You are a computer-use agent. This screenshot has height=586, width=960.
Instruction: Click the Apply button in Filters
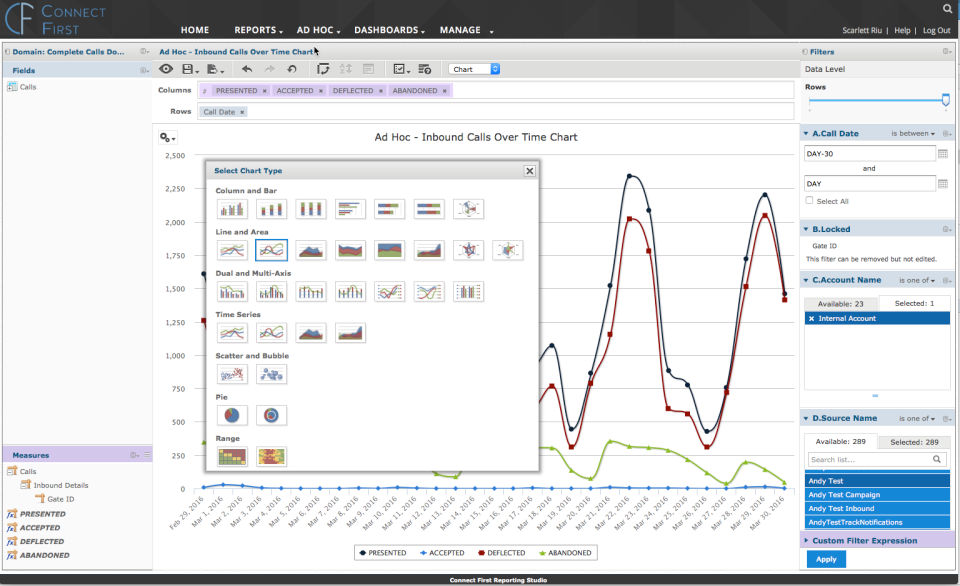826,559
